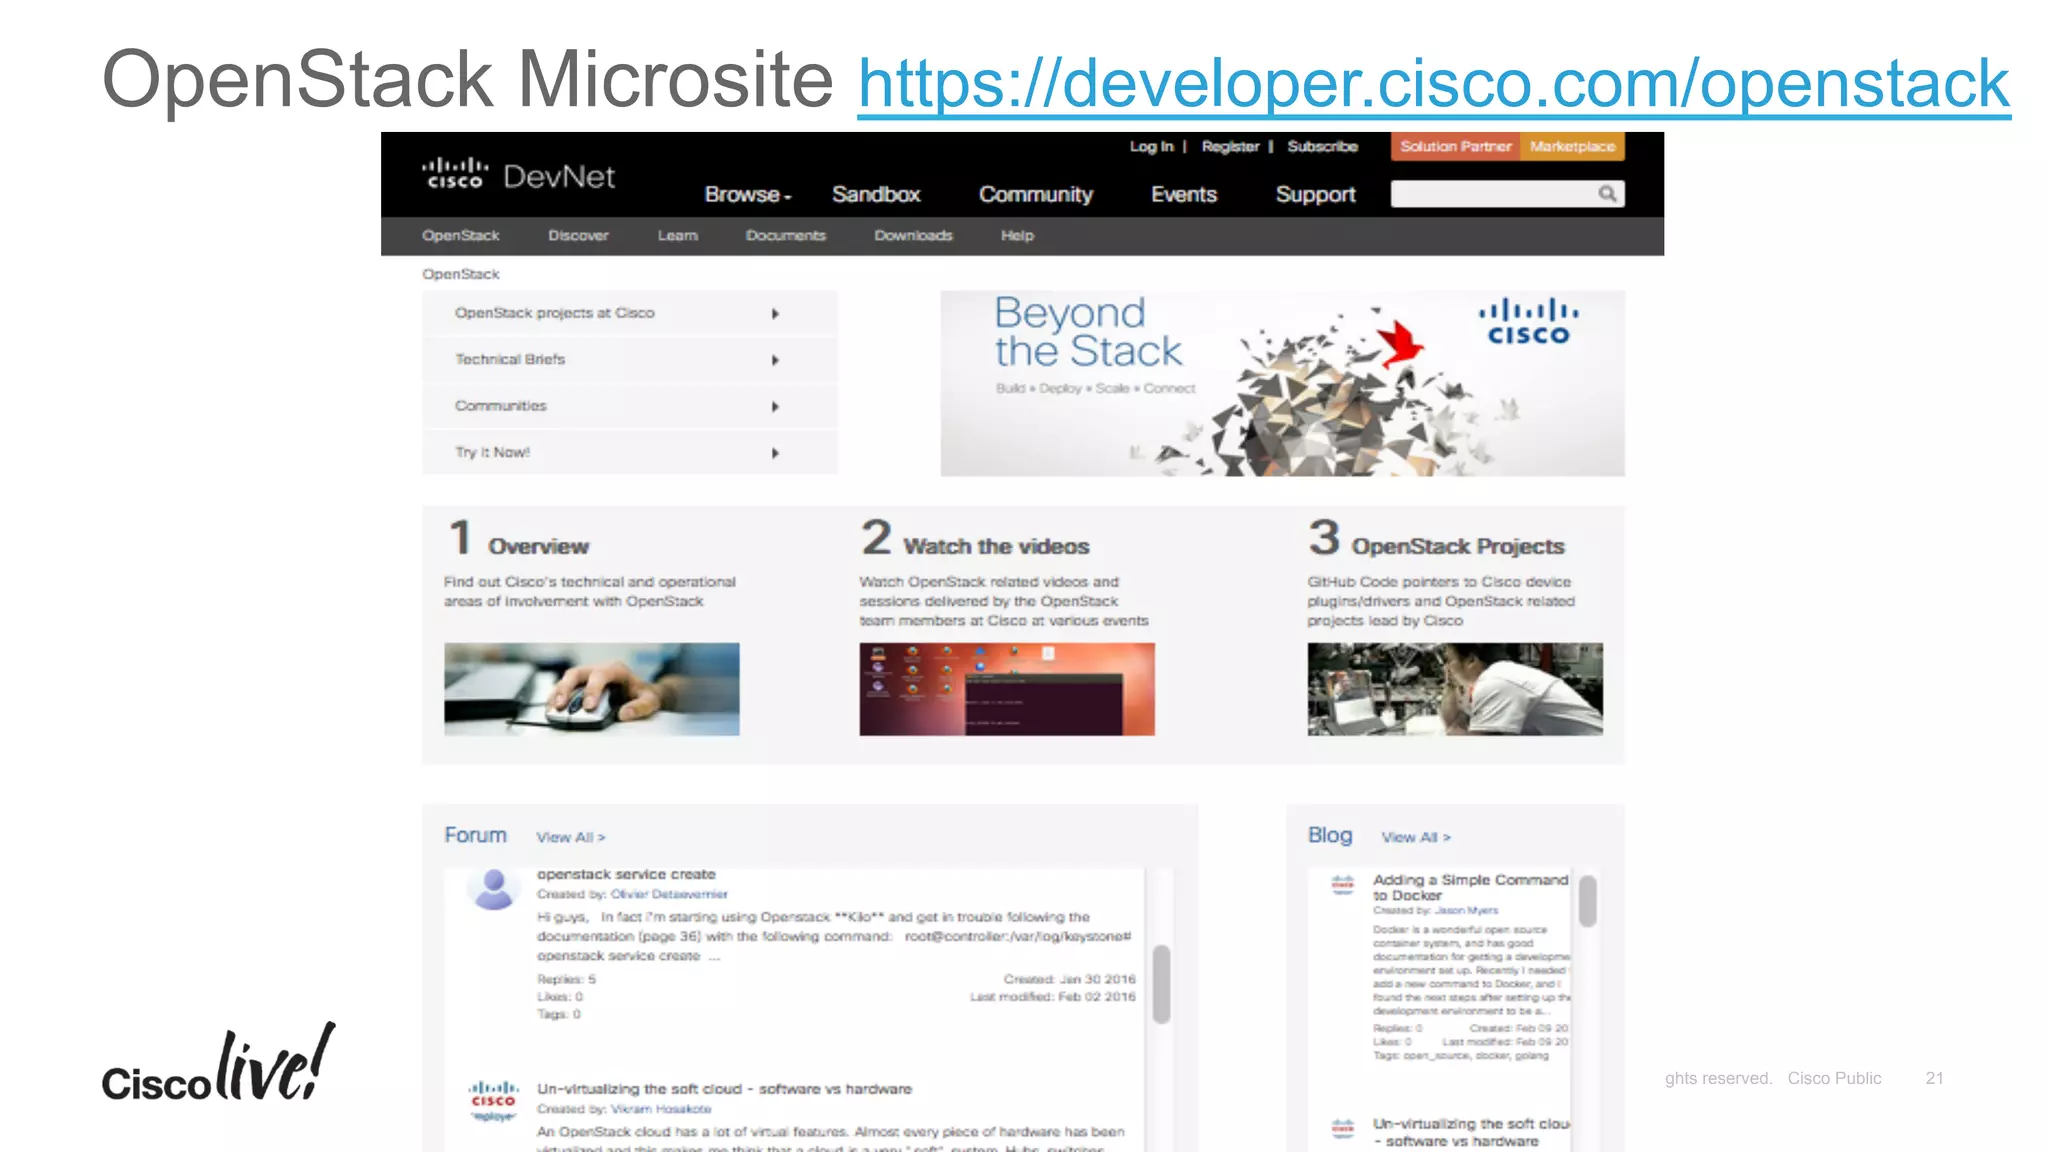Click Forum View All link
The image size is (2048, 1152).
(x=570, y=837)
